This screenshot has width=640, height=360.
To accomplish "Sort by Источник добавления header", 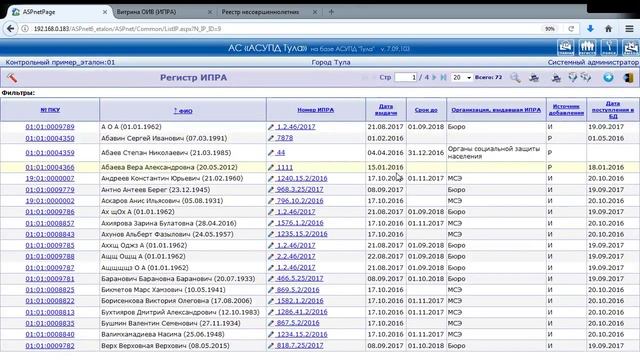I will coord(566,109).
